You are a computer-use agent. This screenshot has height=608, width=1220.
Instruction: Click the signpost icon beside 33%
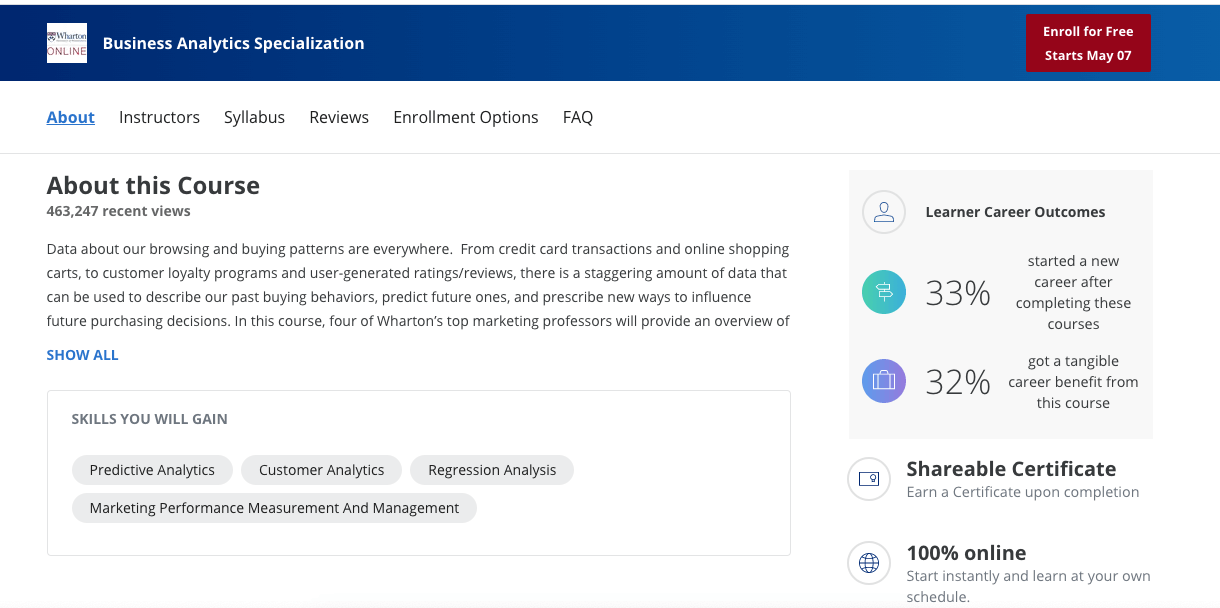(x=884, y=292)
